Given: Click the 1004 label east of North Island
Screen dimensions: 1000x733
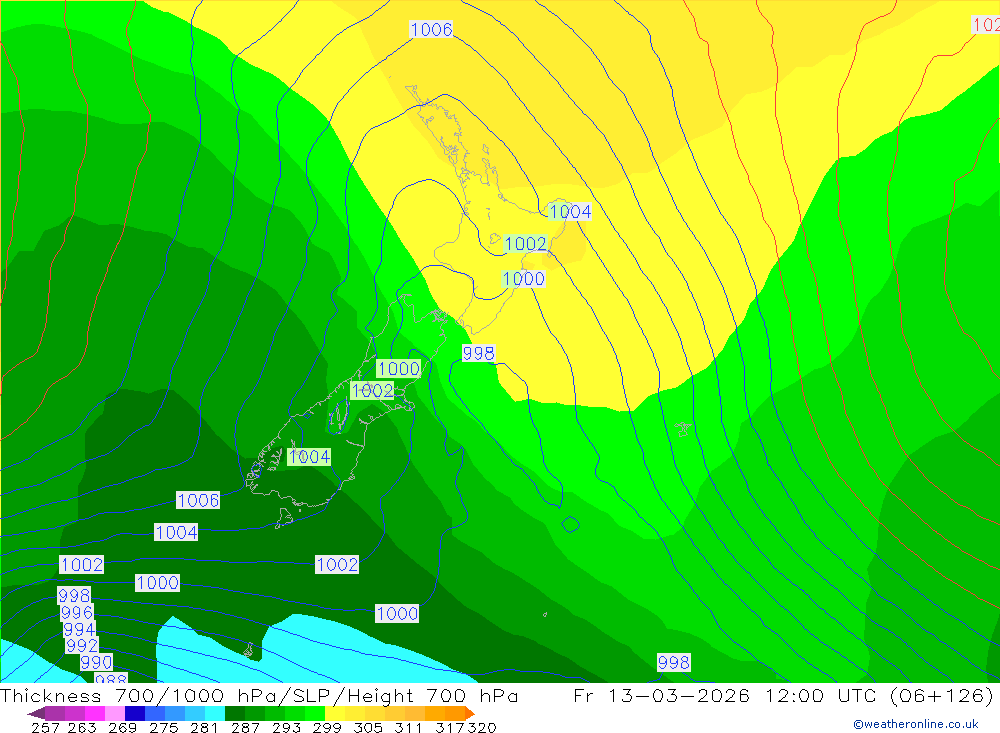Looking at the screenshot, I should point(570,212).
